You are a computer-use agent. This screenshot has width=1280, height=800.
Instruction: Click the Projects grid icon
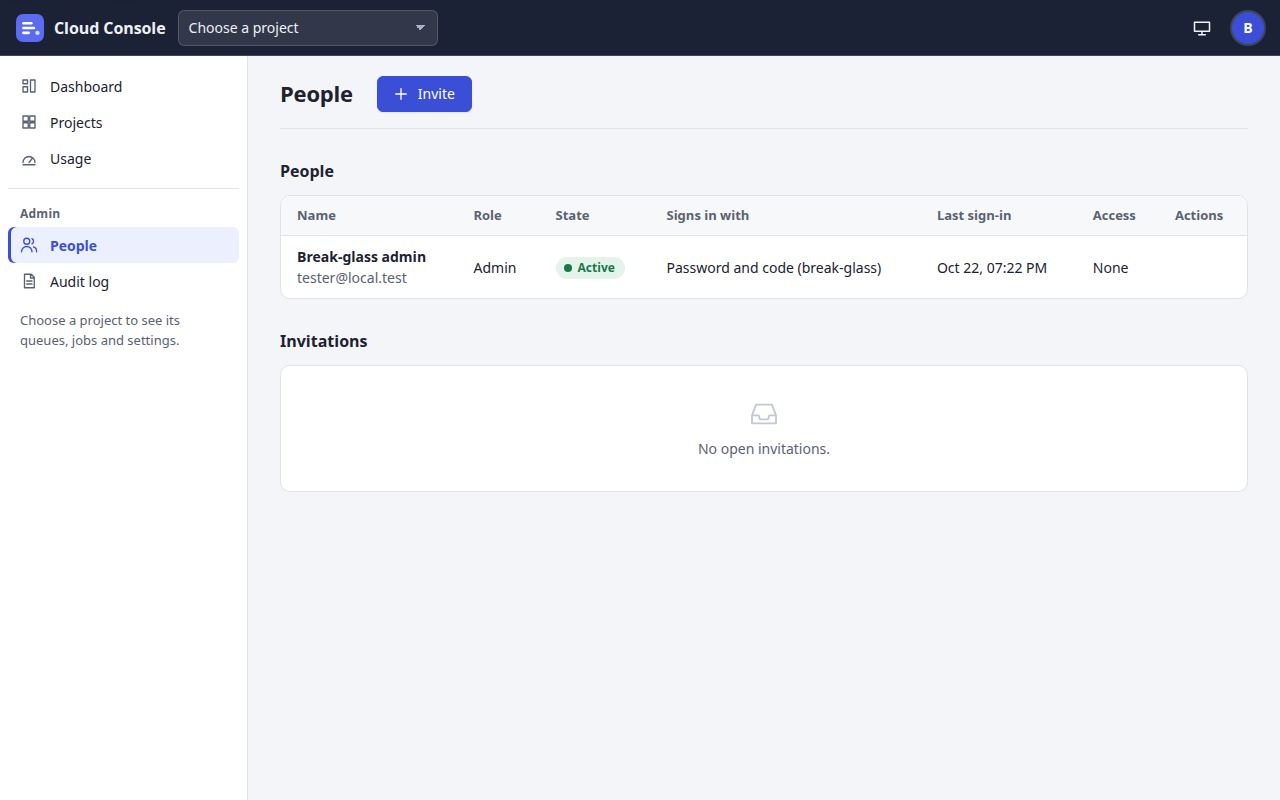coord(29,123)
